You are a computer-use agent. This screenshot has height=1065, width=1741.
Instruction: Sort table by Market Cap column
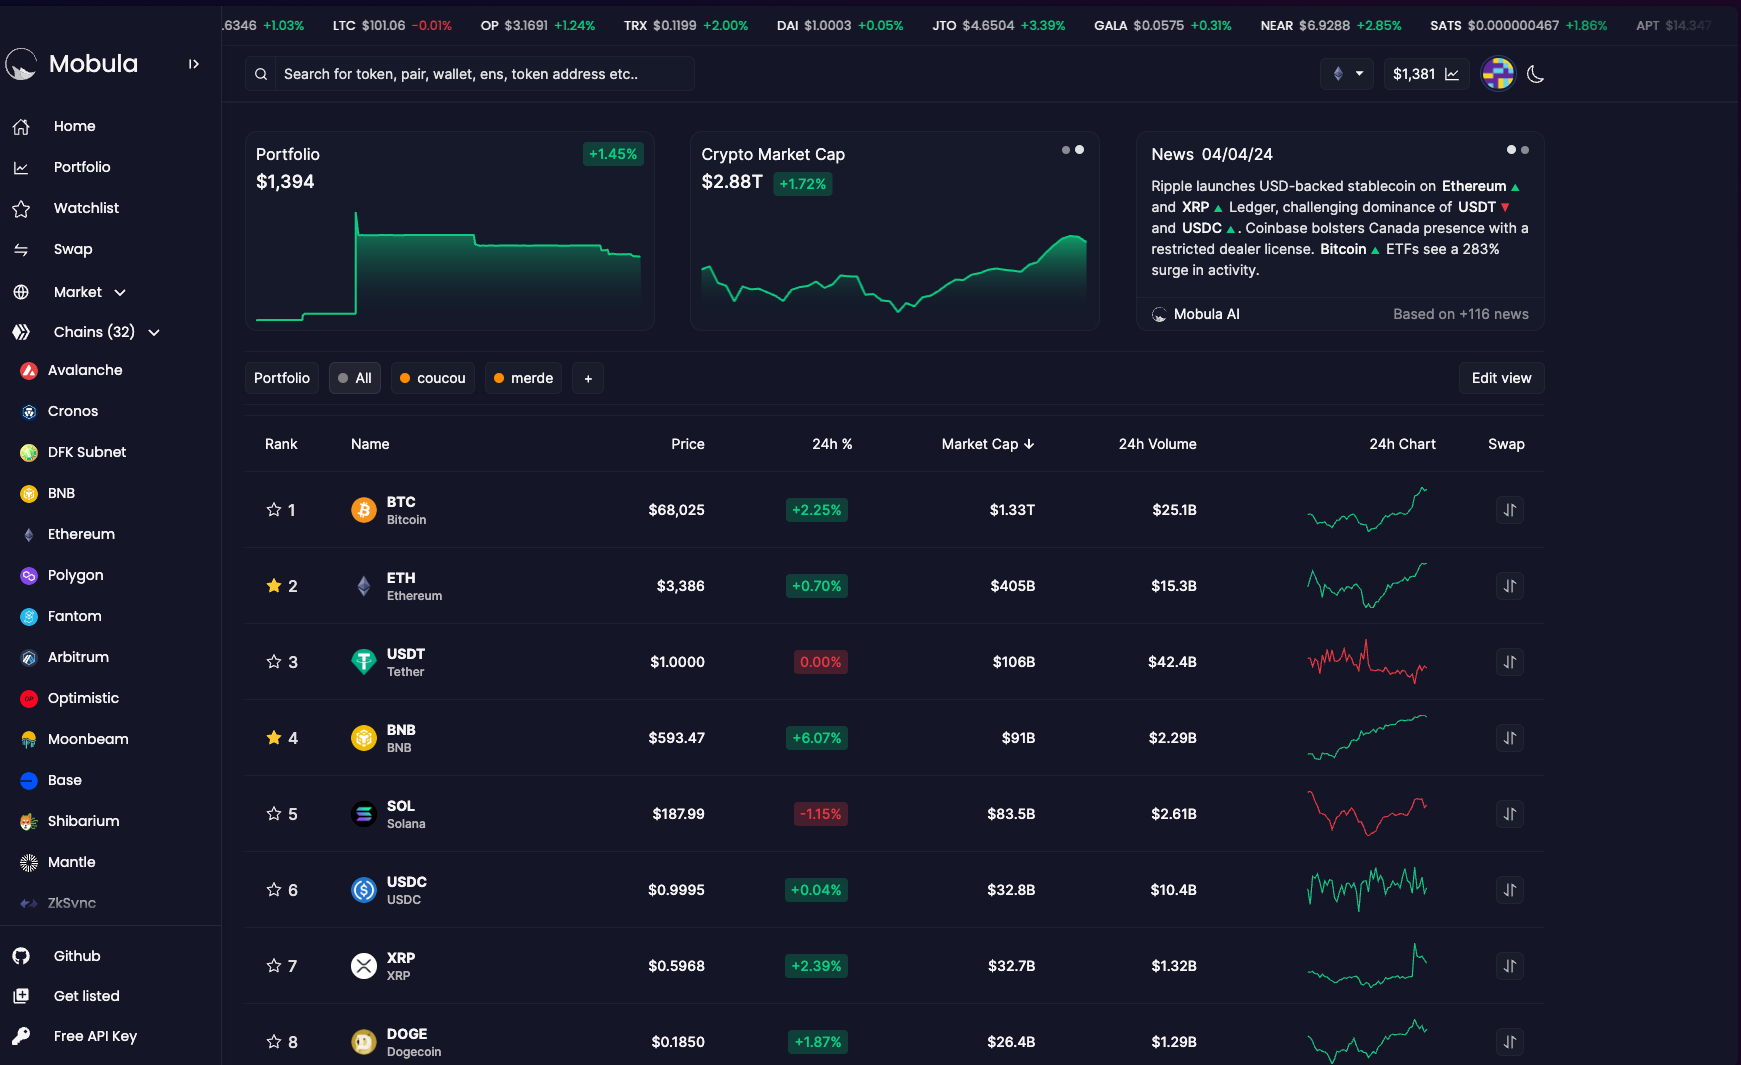pyautogui.click(x=988, y=444)
